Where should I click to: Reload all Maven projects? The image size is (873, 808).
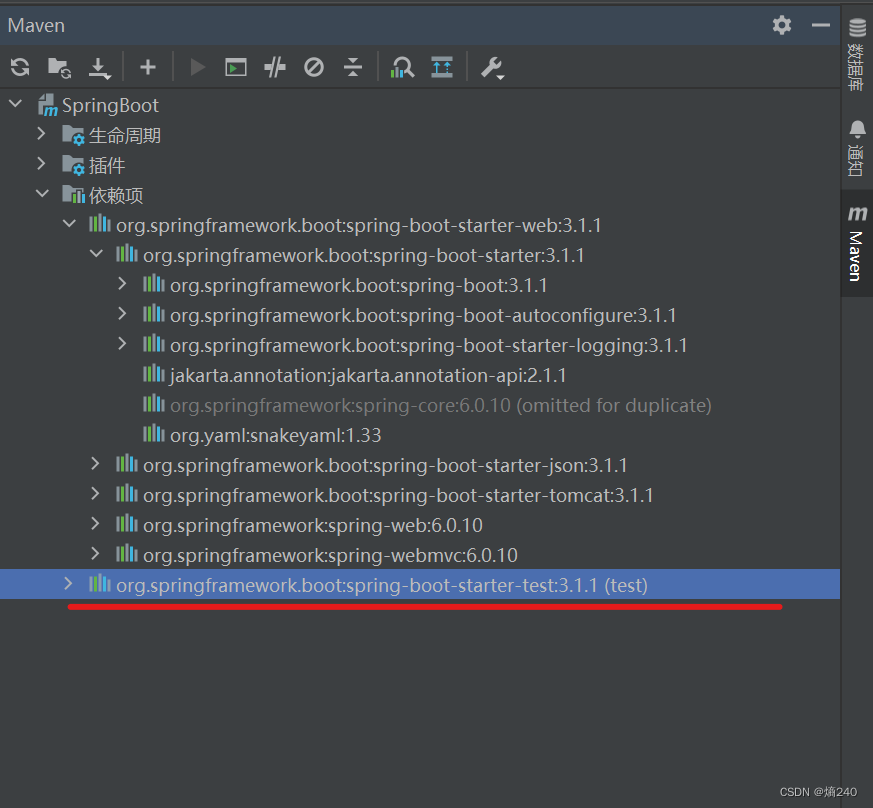point(20,67)
